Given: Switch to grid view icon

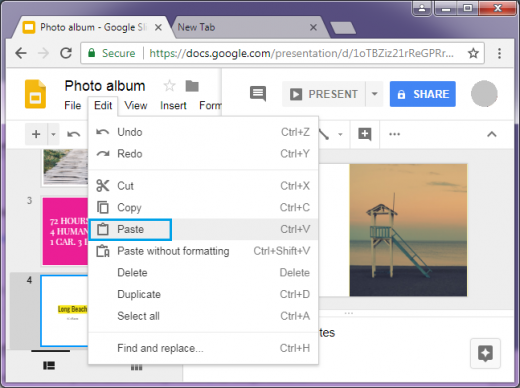Looking at the screenshot, I should click(136, 367).
